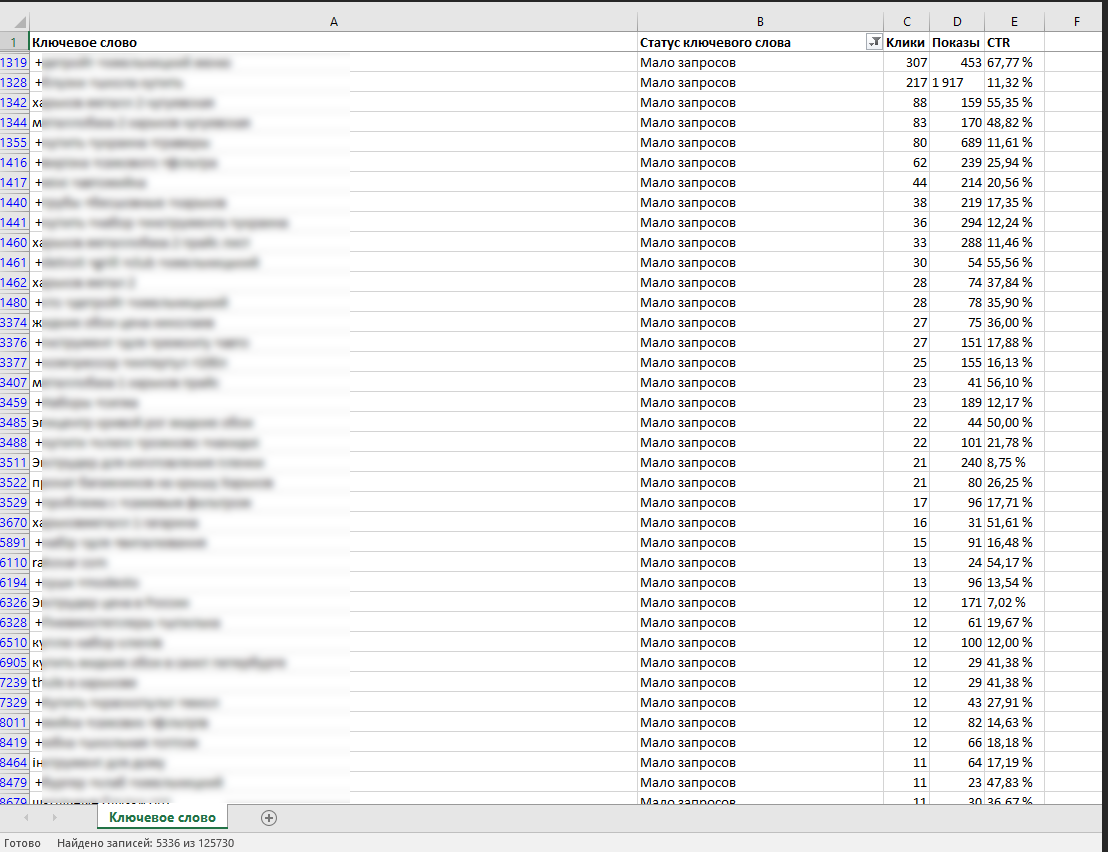The height and width of the screenshot is (852, 1108).
Task: Select column F header
Action: (1075, 21)
